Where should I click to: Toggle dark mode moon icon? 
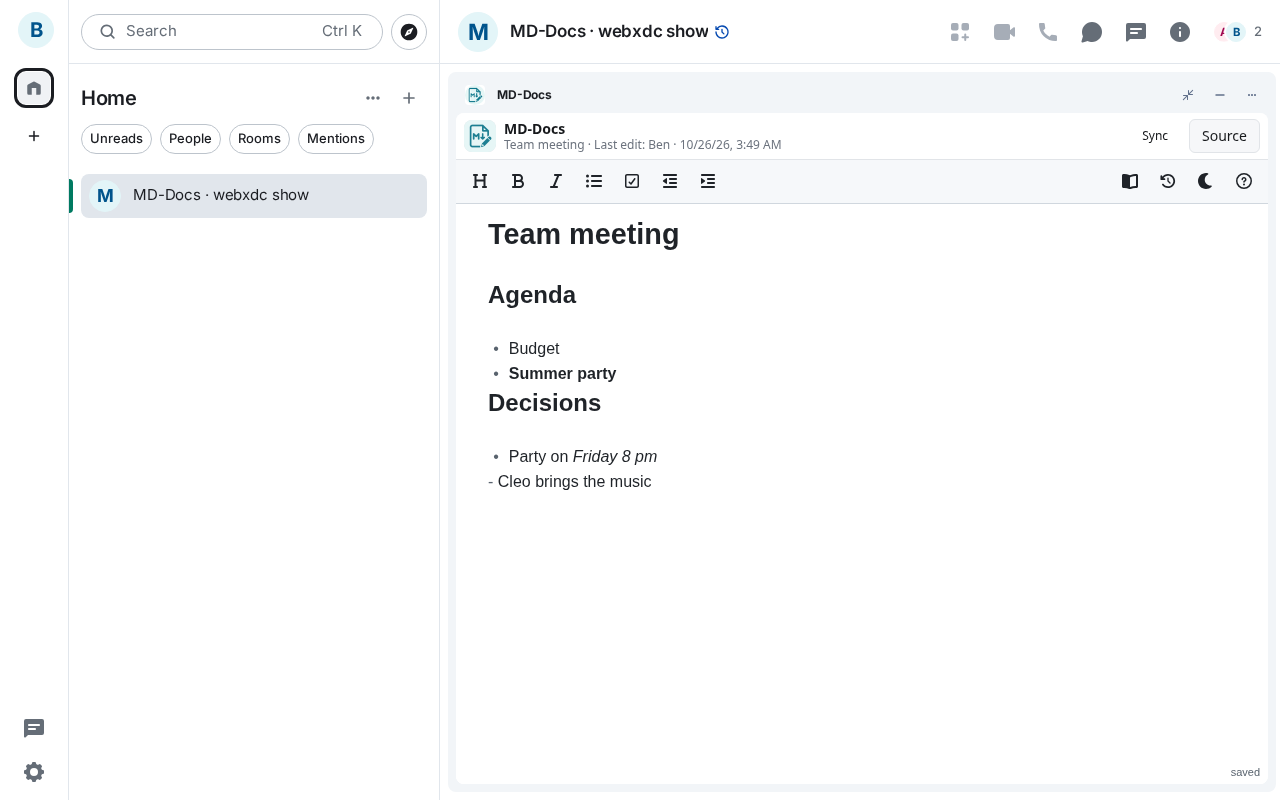tap(1206, 181)
